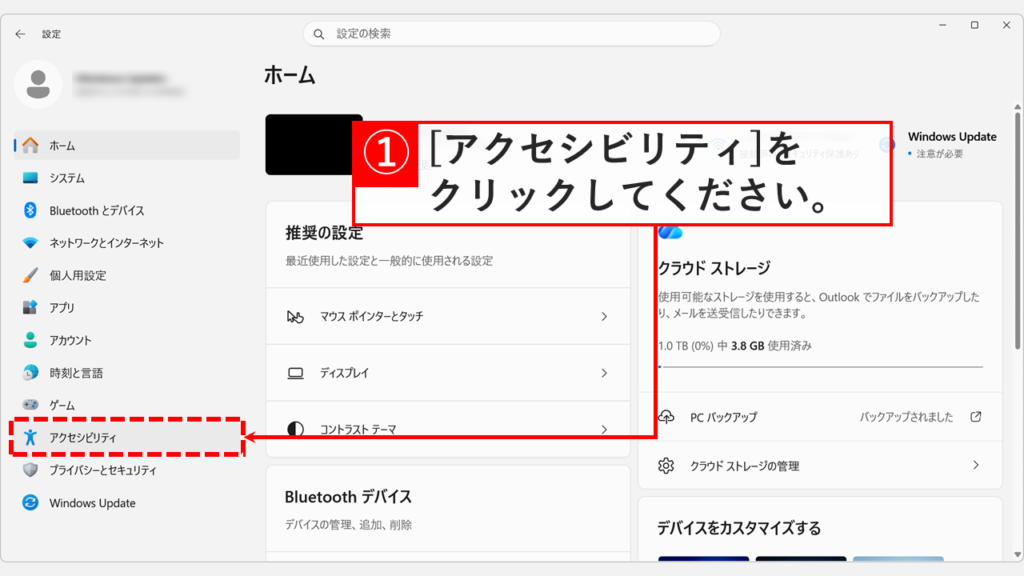
Task: Click the 時刻と言語 clock globe icon
Action: 30,372
